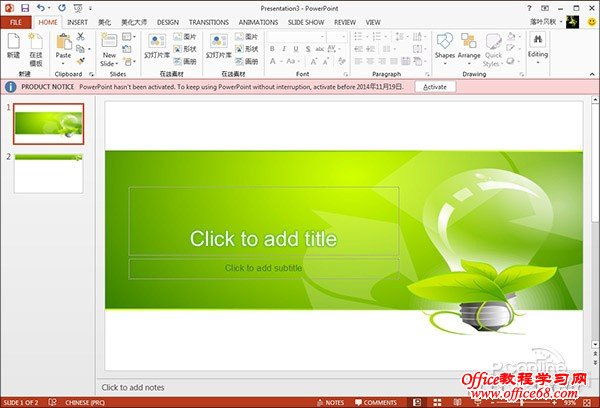Viewport: 600px width, 408px height.
Task: Switch to the DESIGN tab
Action: click(168, 22)
